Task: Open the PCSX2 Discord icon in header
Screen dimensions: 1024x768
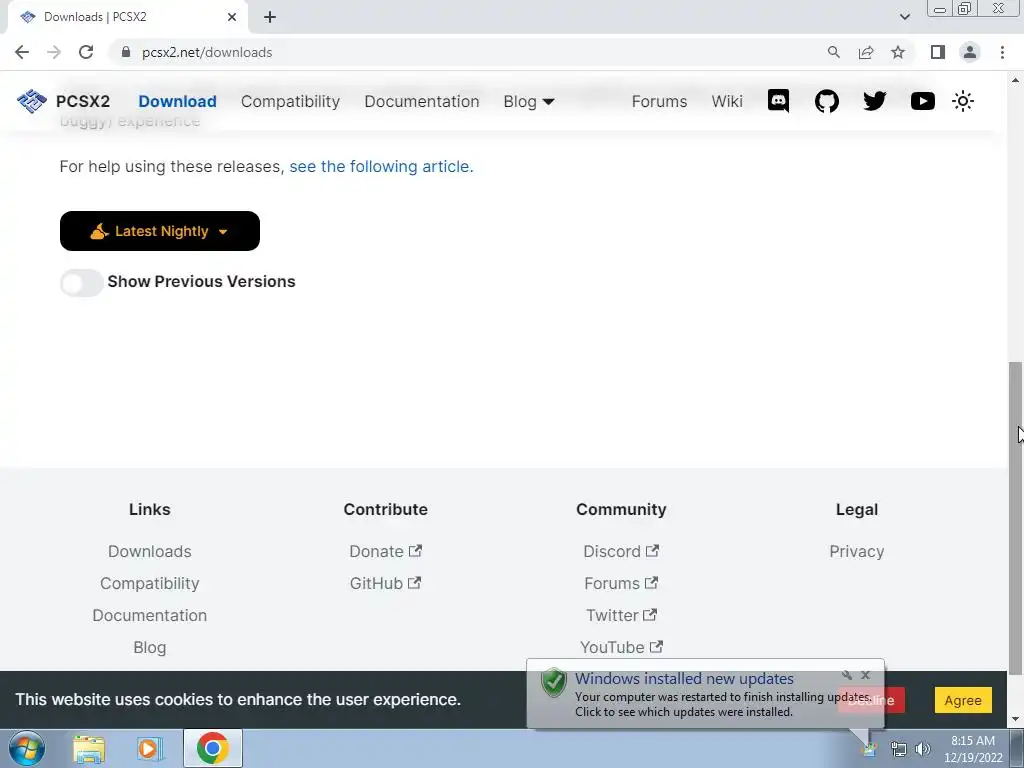Action: (778, 101)
